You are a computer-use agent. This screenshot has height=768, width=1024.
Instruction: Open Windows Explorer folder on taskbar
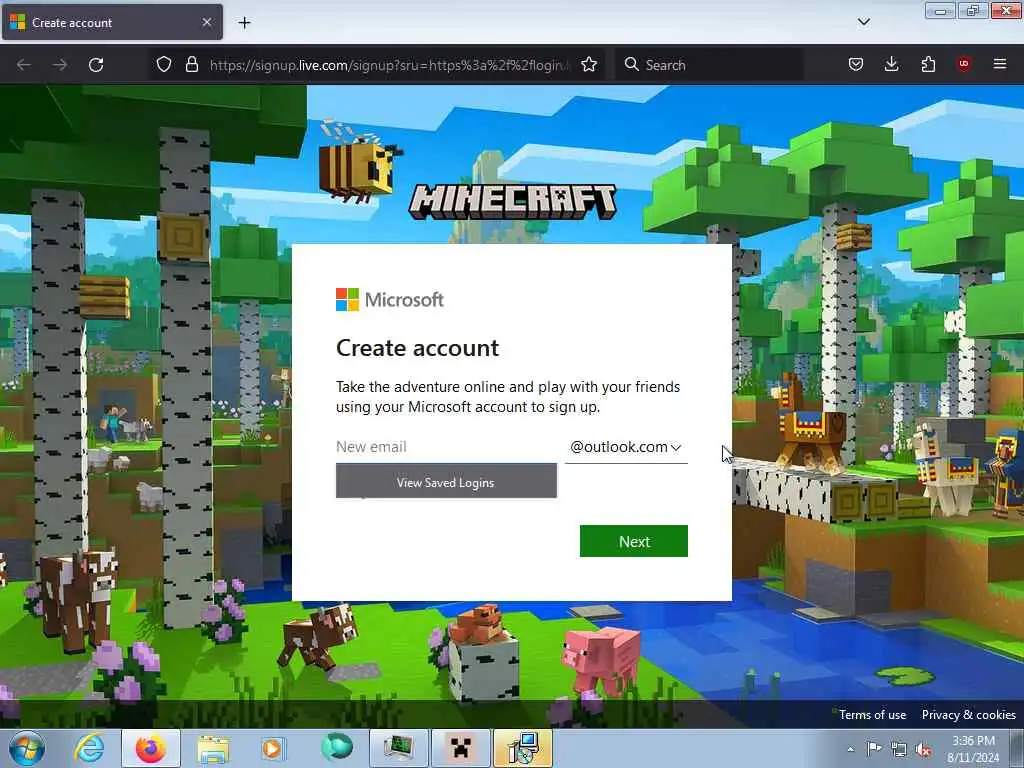tap(213, 748)
